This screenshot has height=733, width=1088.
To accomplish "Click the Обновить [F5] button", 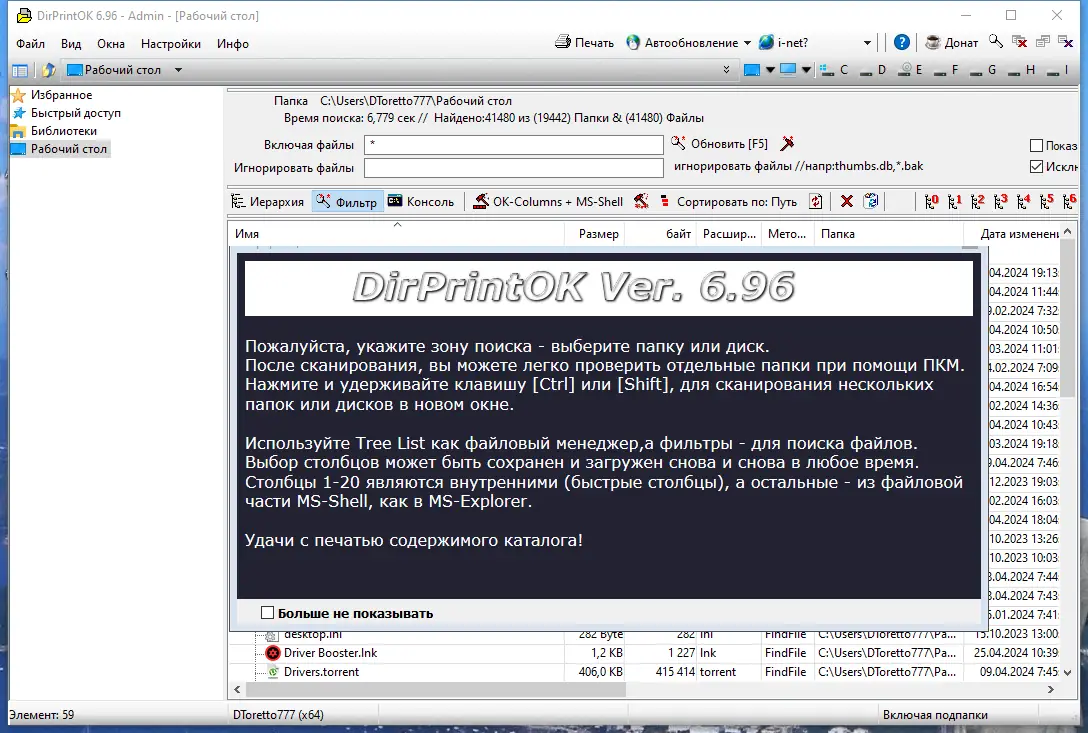I will [720, 144].
